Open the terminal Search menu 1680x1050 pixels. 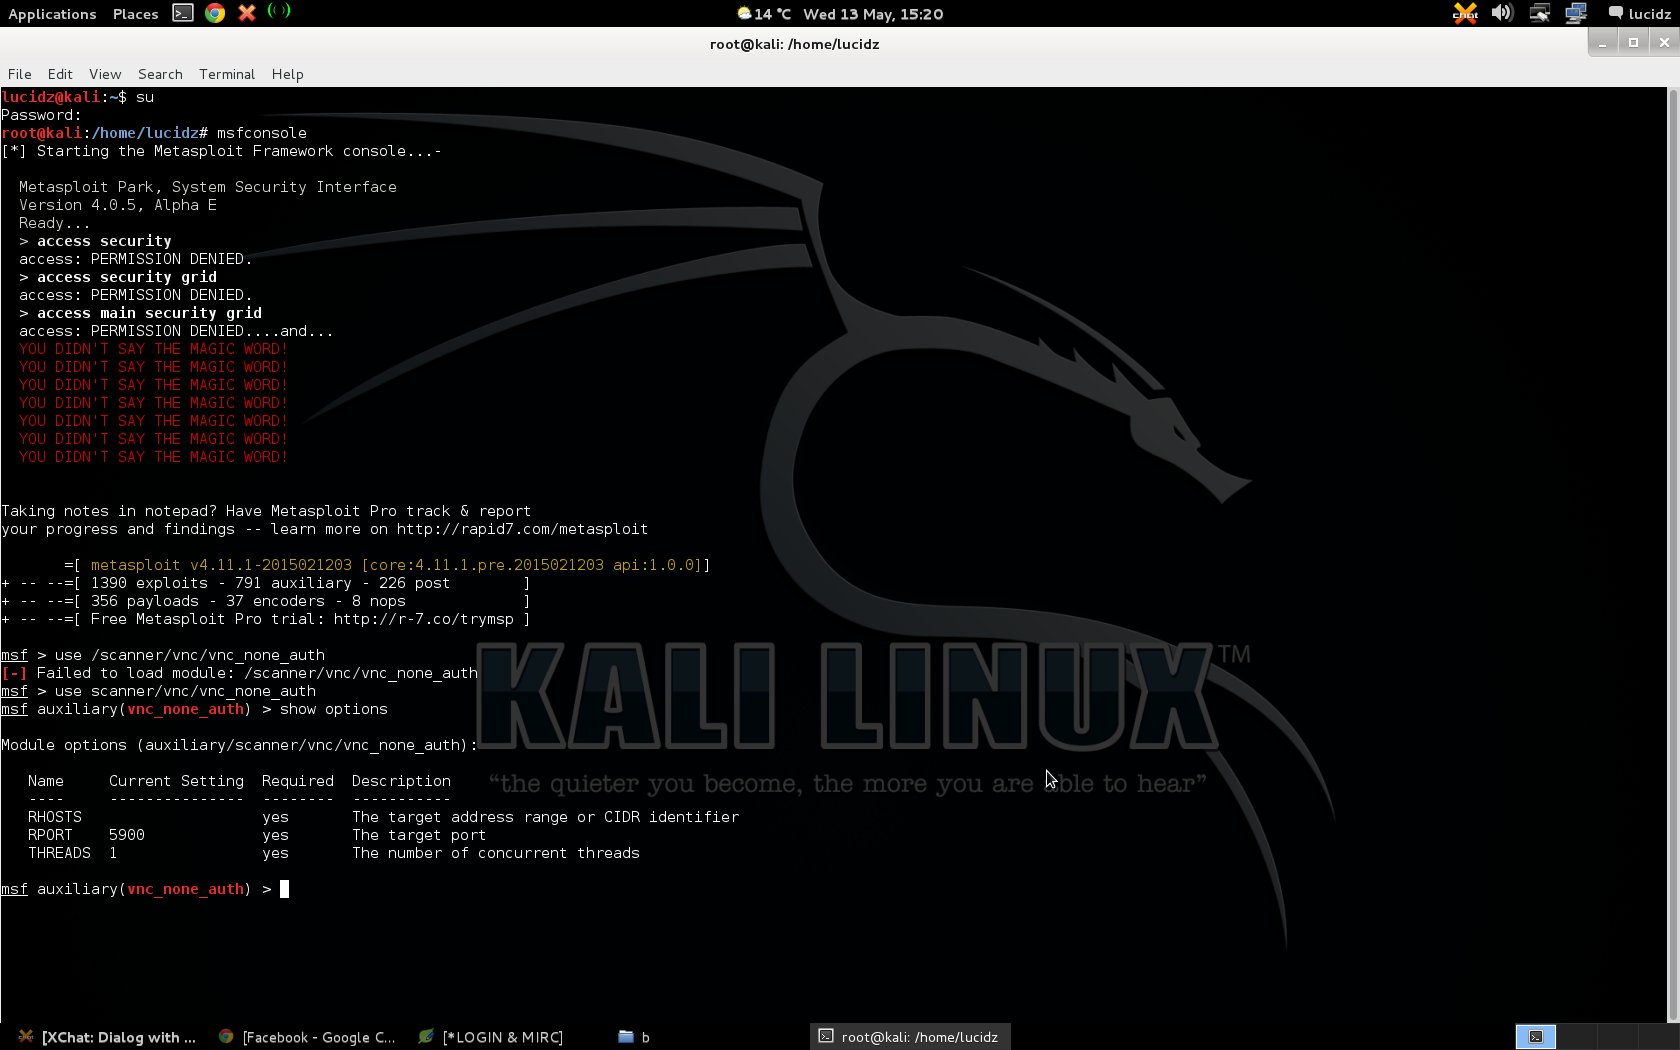pyautogui.click(x=160, y=74)
